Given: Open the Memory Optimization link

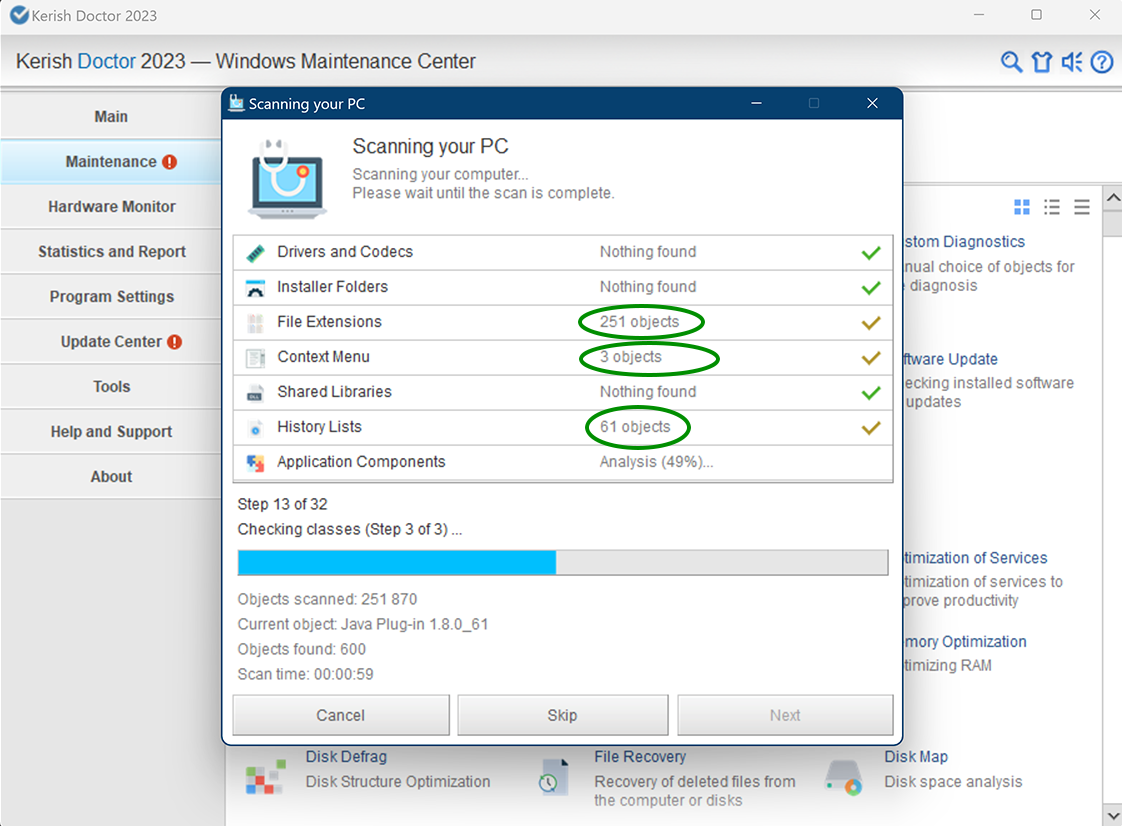Looking at the screenshot, I should point(965,641).
